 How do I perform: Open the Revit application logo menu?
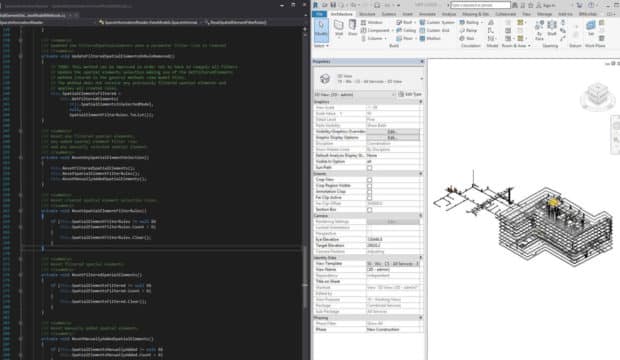click(x=316, y=5)
